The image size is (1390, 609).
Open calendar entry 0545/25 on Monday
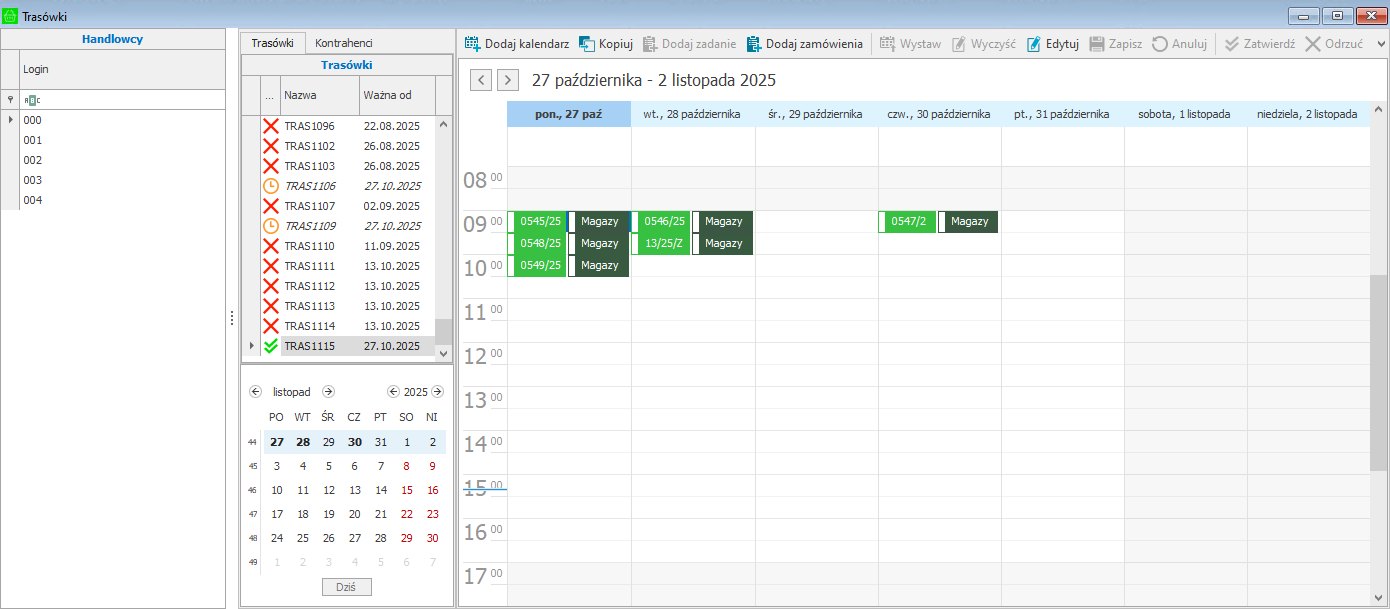(x=539, y=221)
